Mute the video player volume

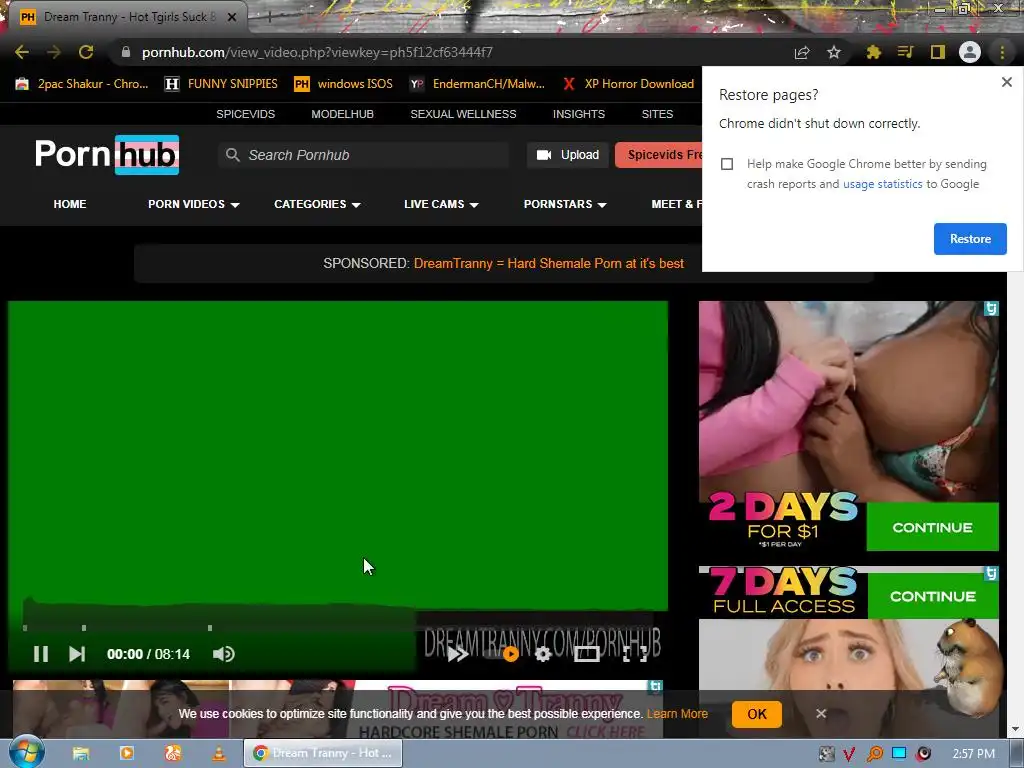[x=223, y=654]
